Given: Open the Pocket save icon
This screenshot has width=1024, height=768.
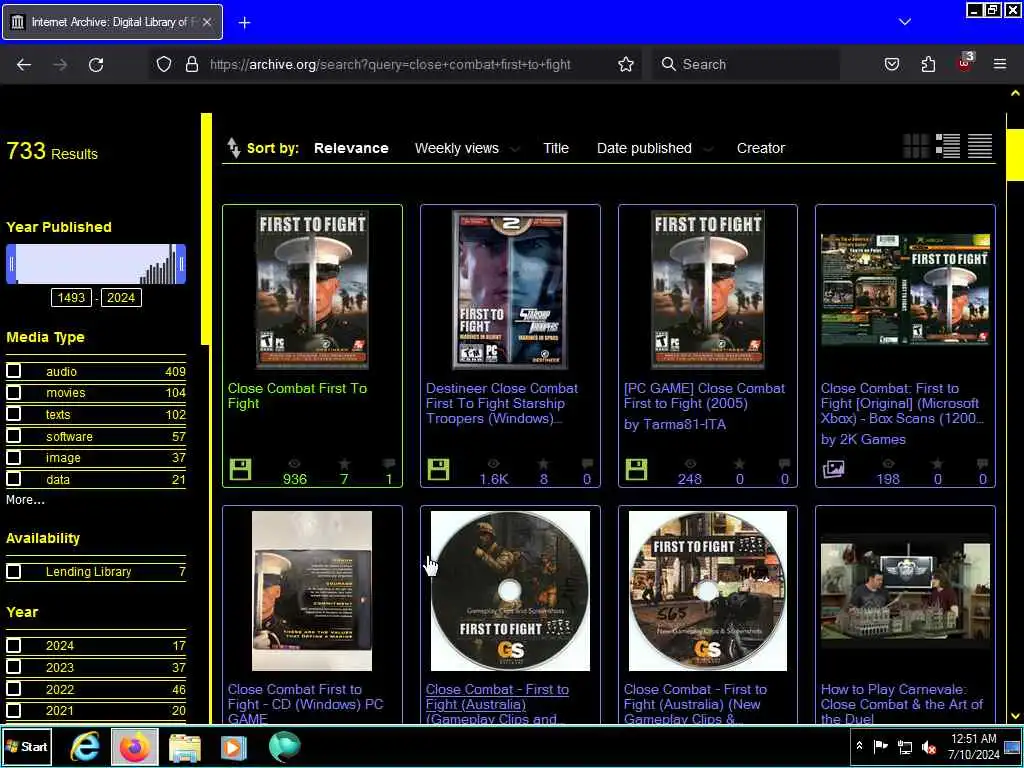Looking at the screenshot, I should click(x=891, y=64).
